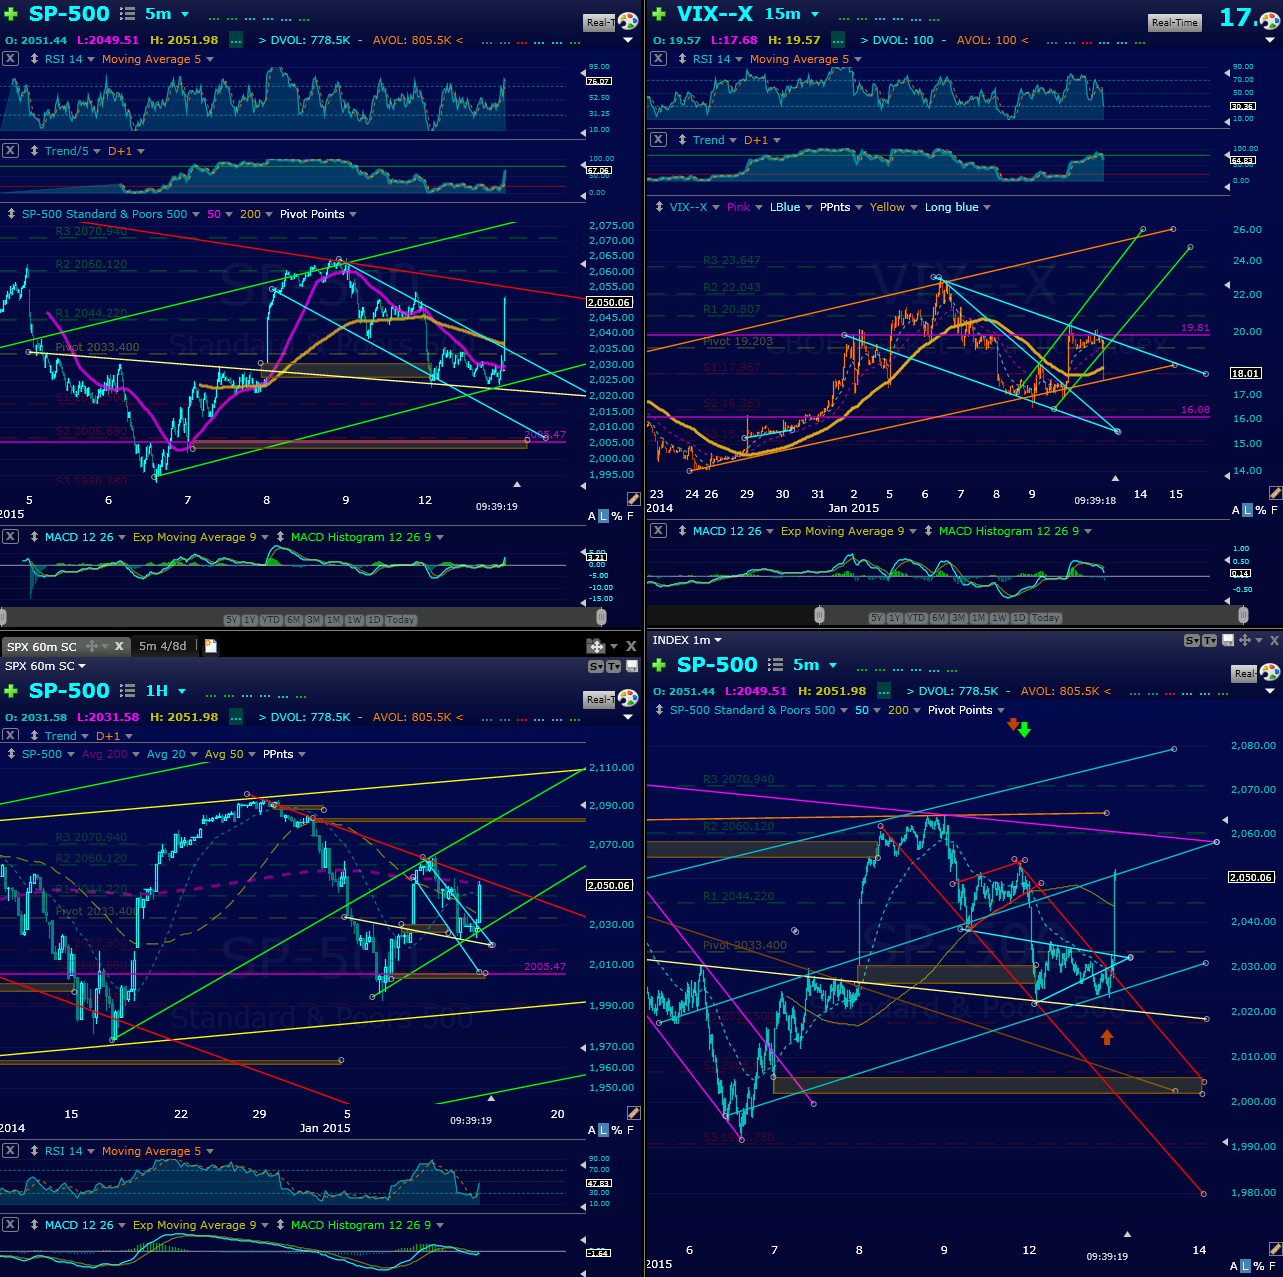
Task: Click the green plus icon in the top-left SP-500 5m chart
Action: click(11, 14)
